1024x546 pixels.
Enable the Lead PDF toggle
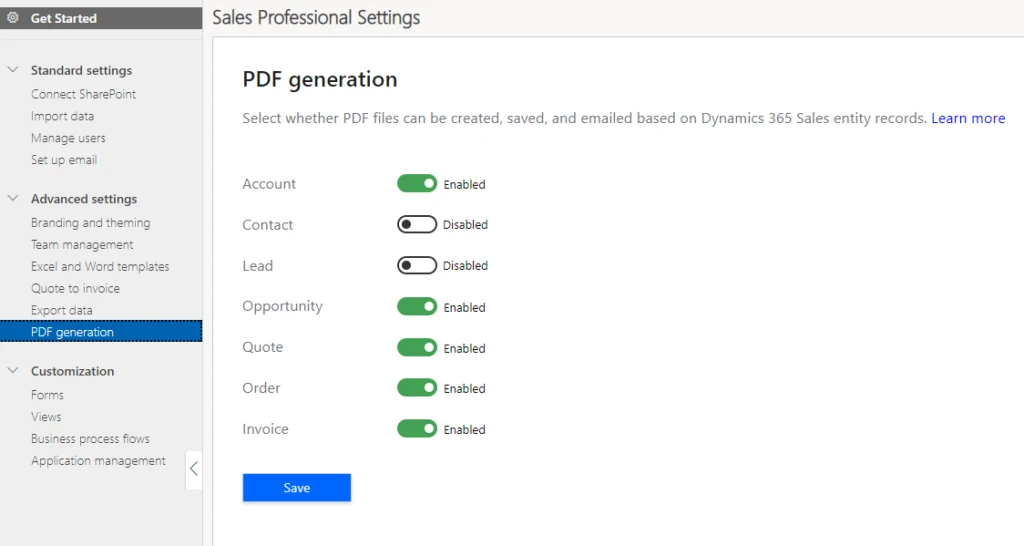click(417, 265)
